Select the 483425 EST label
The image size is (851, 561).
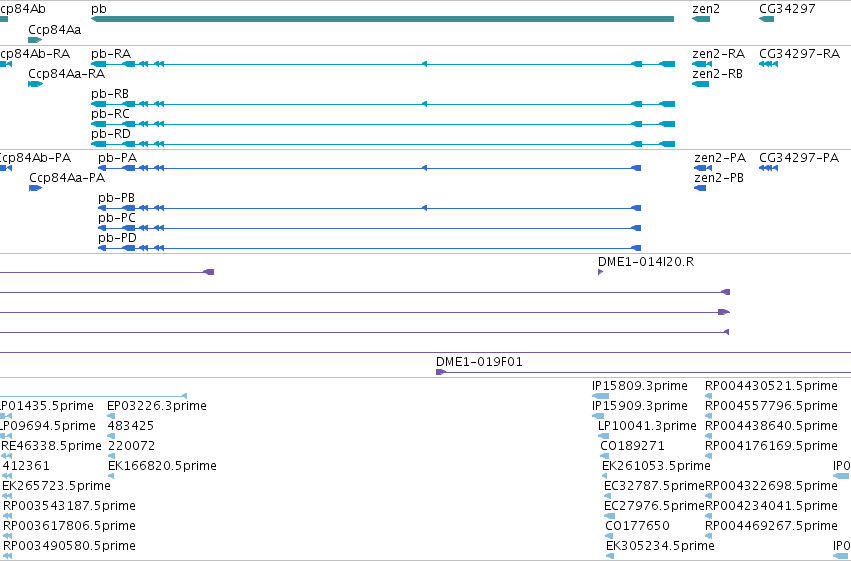(131, 426)
